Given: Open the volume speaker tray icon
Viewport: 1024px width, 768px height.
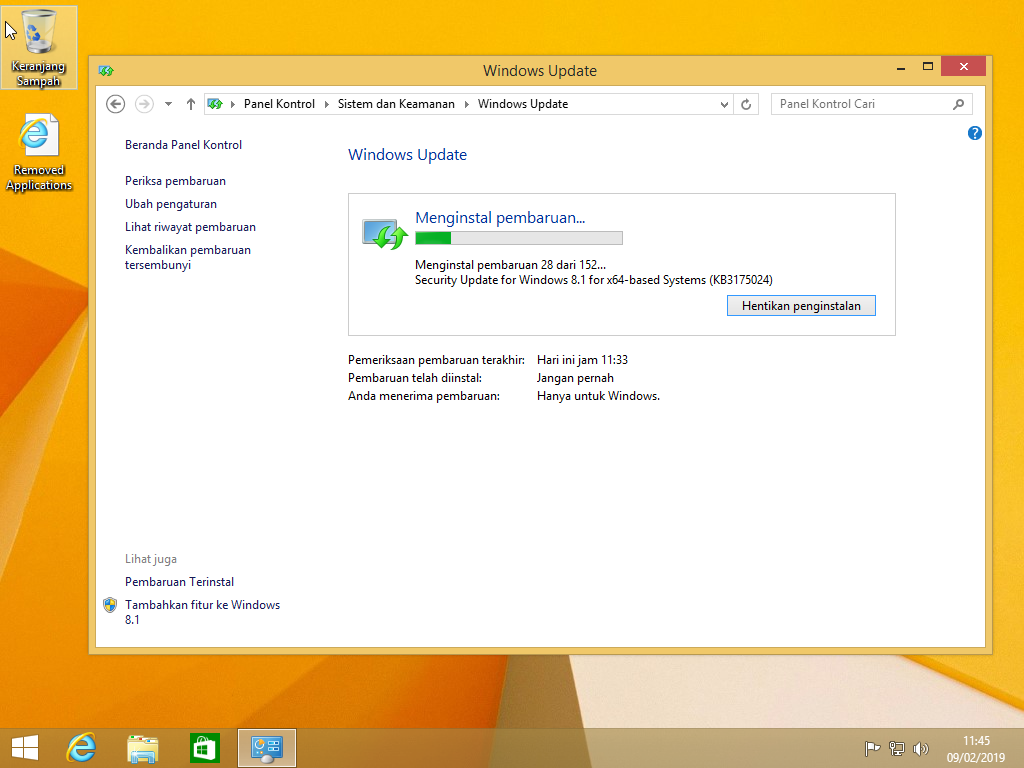Looking at the screenshot, I should coord(921,748).
